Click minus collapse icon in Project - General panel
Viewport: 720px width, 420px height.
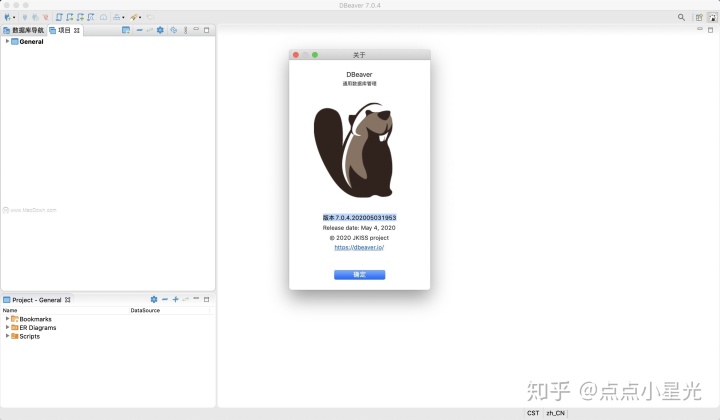165,299
